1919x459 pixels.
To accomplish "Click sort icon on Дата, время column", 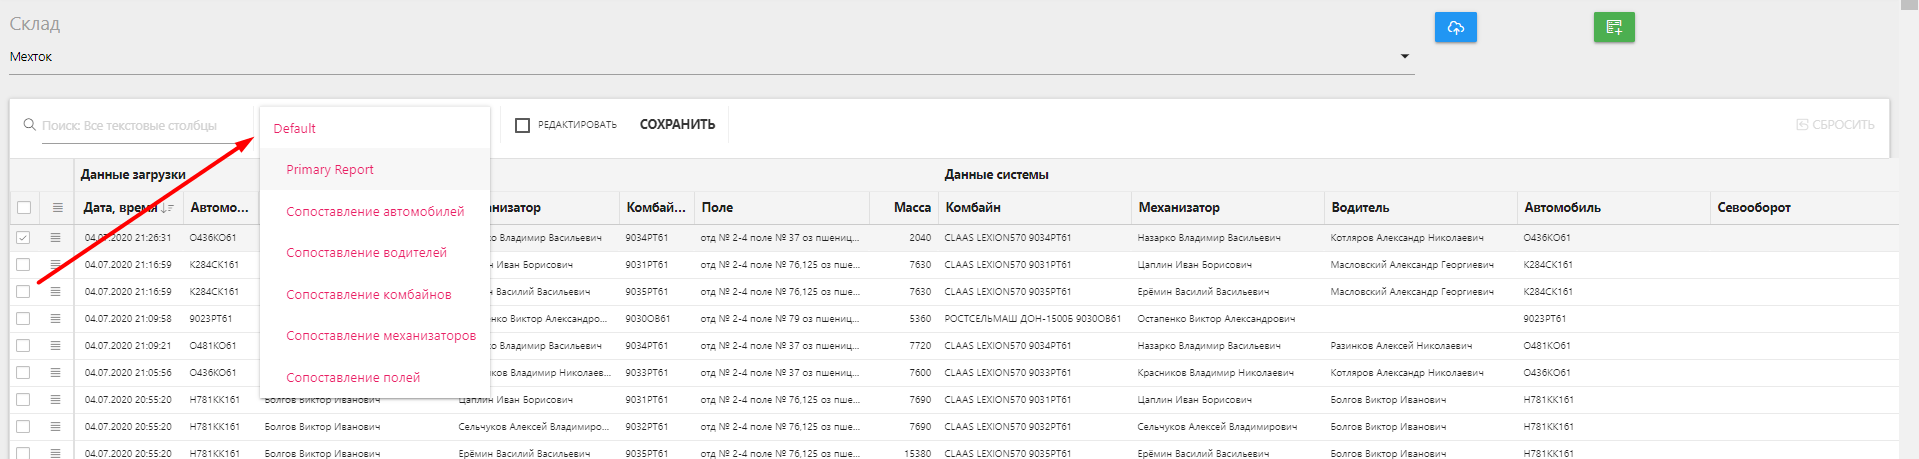I will coord(167,208).
